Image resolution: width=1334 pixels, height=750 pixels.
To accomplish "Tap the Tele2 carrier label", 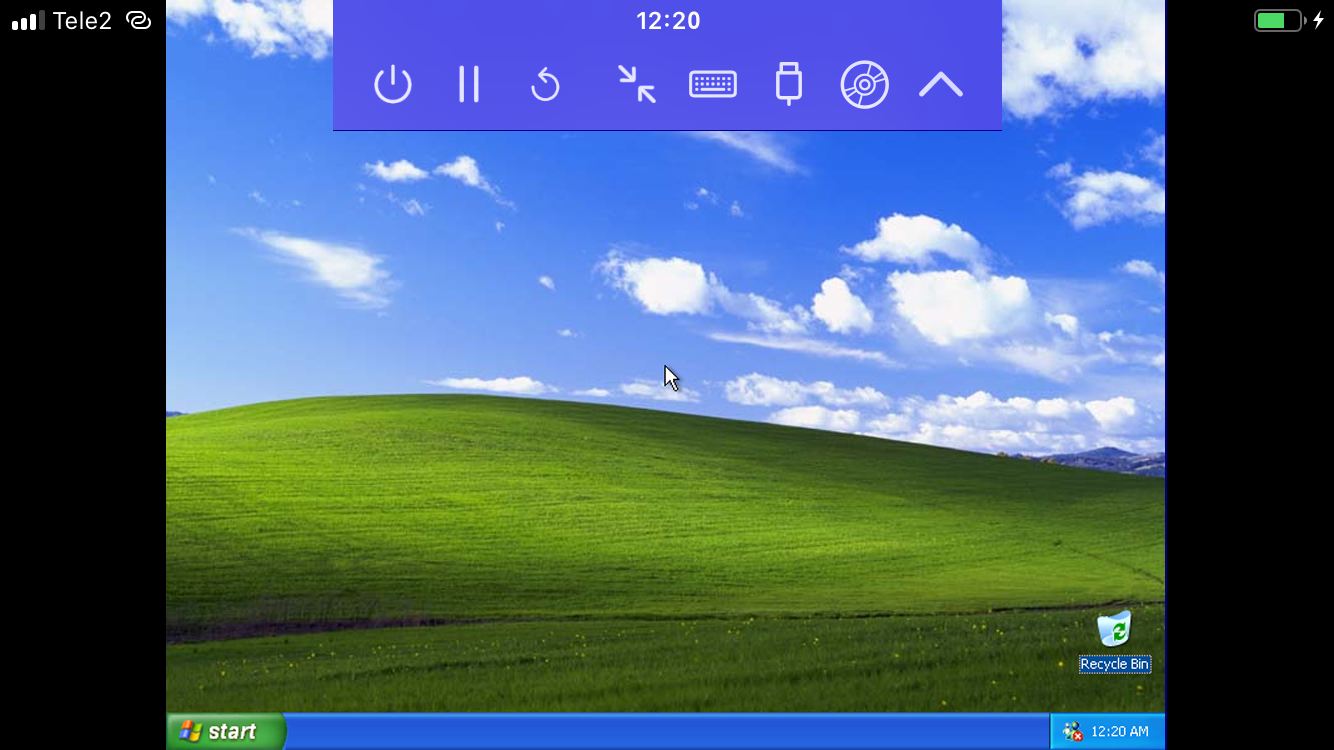I will (x=82, y=21).
